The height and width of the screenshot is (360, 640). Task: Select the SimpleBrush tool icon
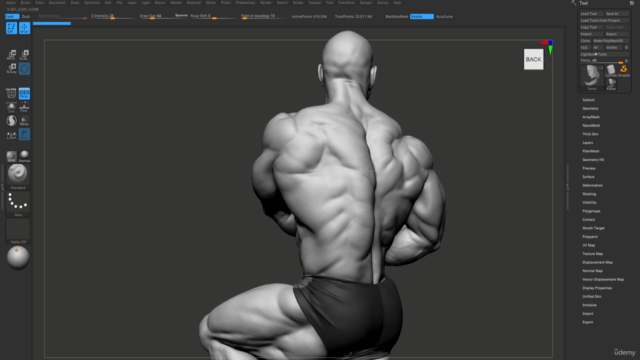point(624,70)
